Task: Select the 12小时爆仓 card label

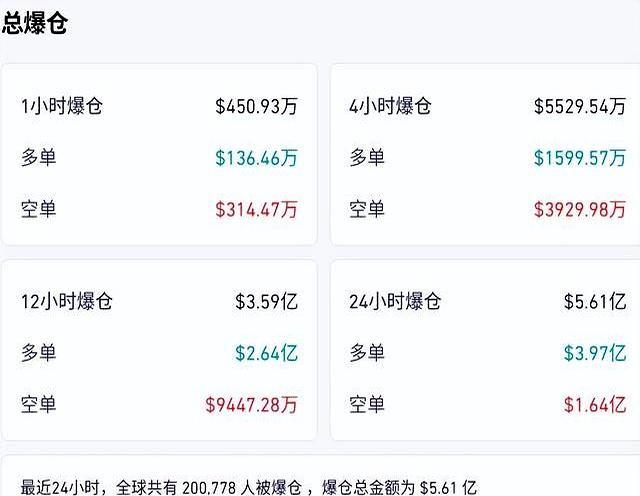Action: point(67,301)
